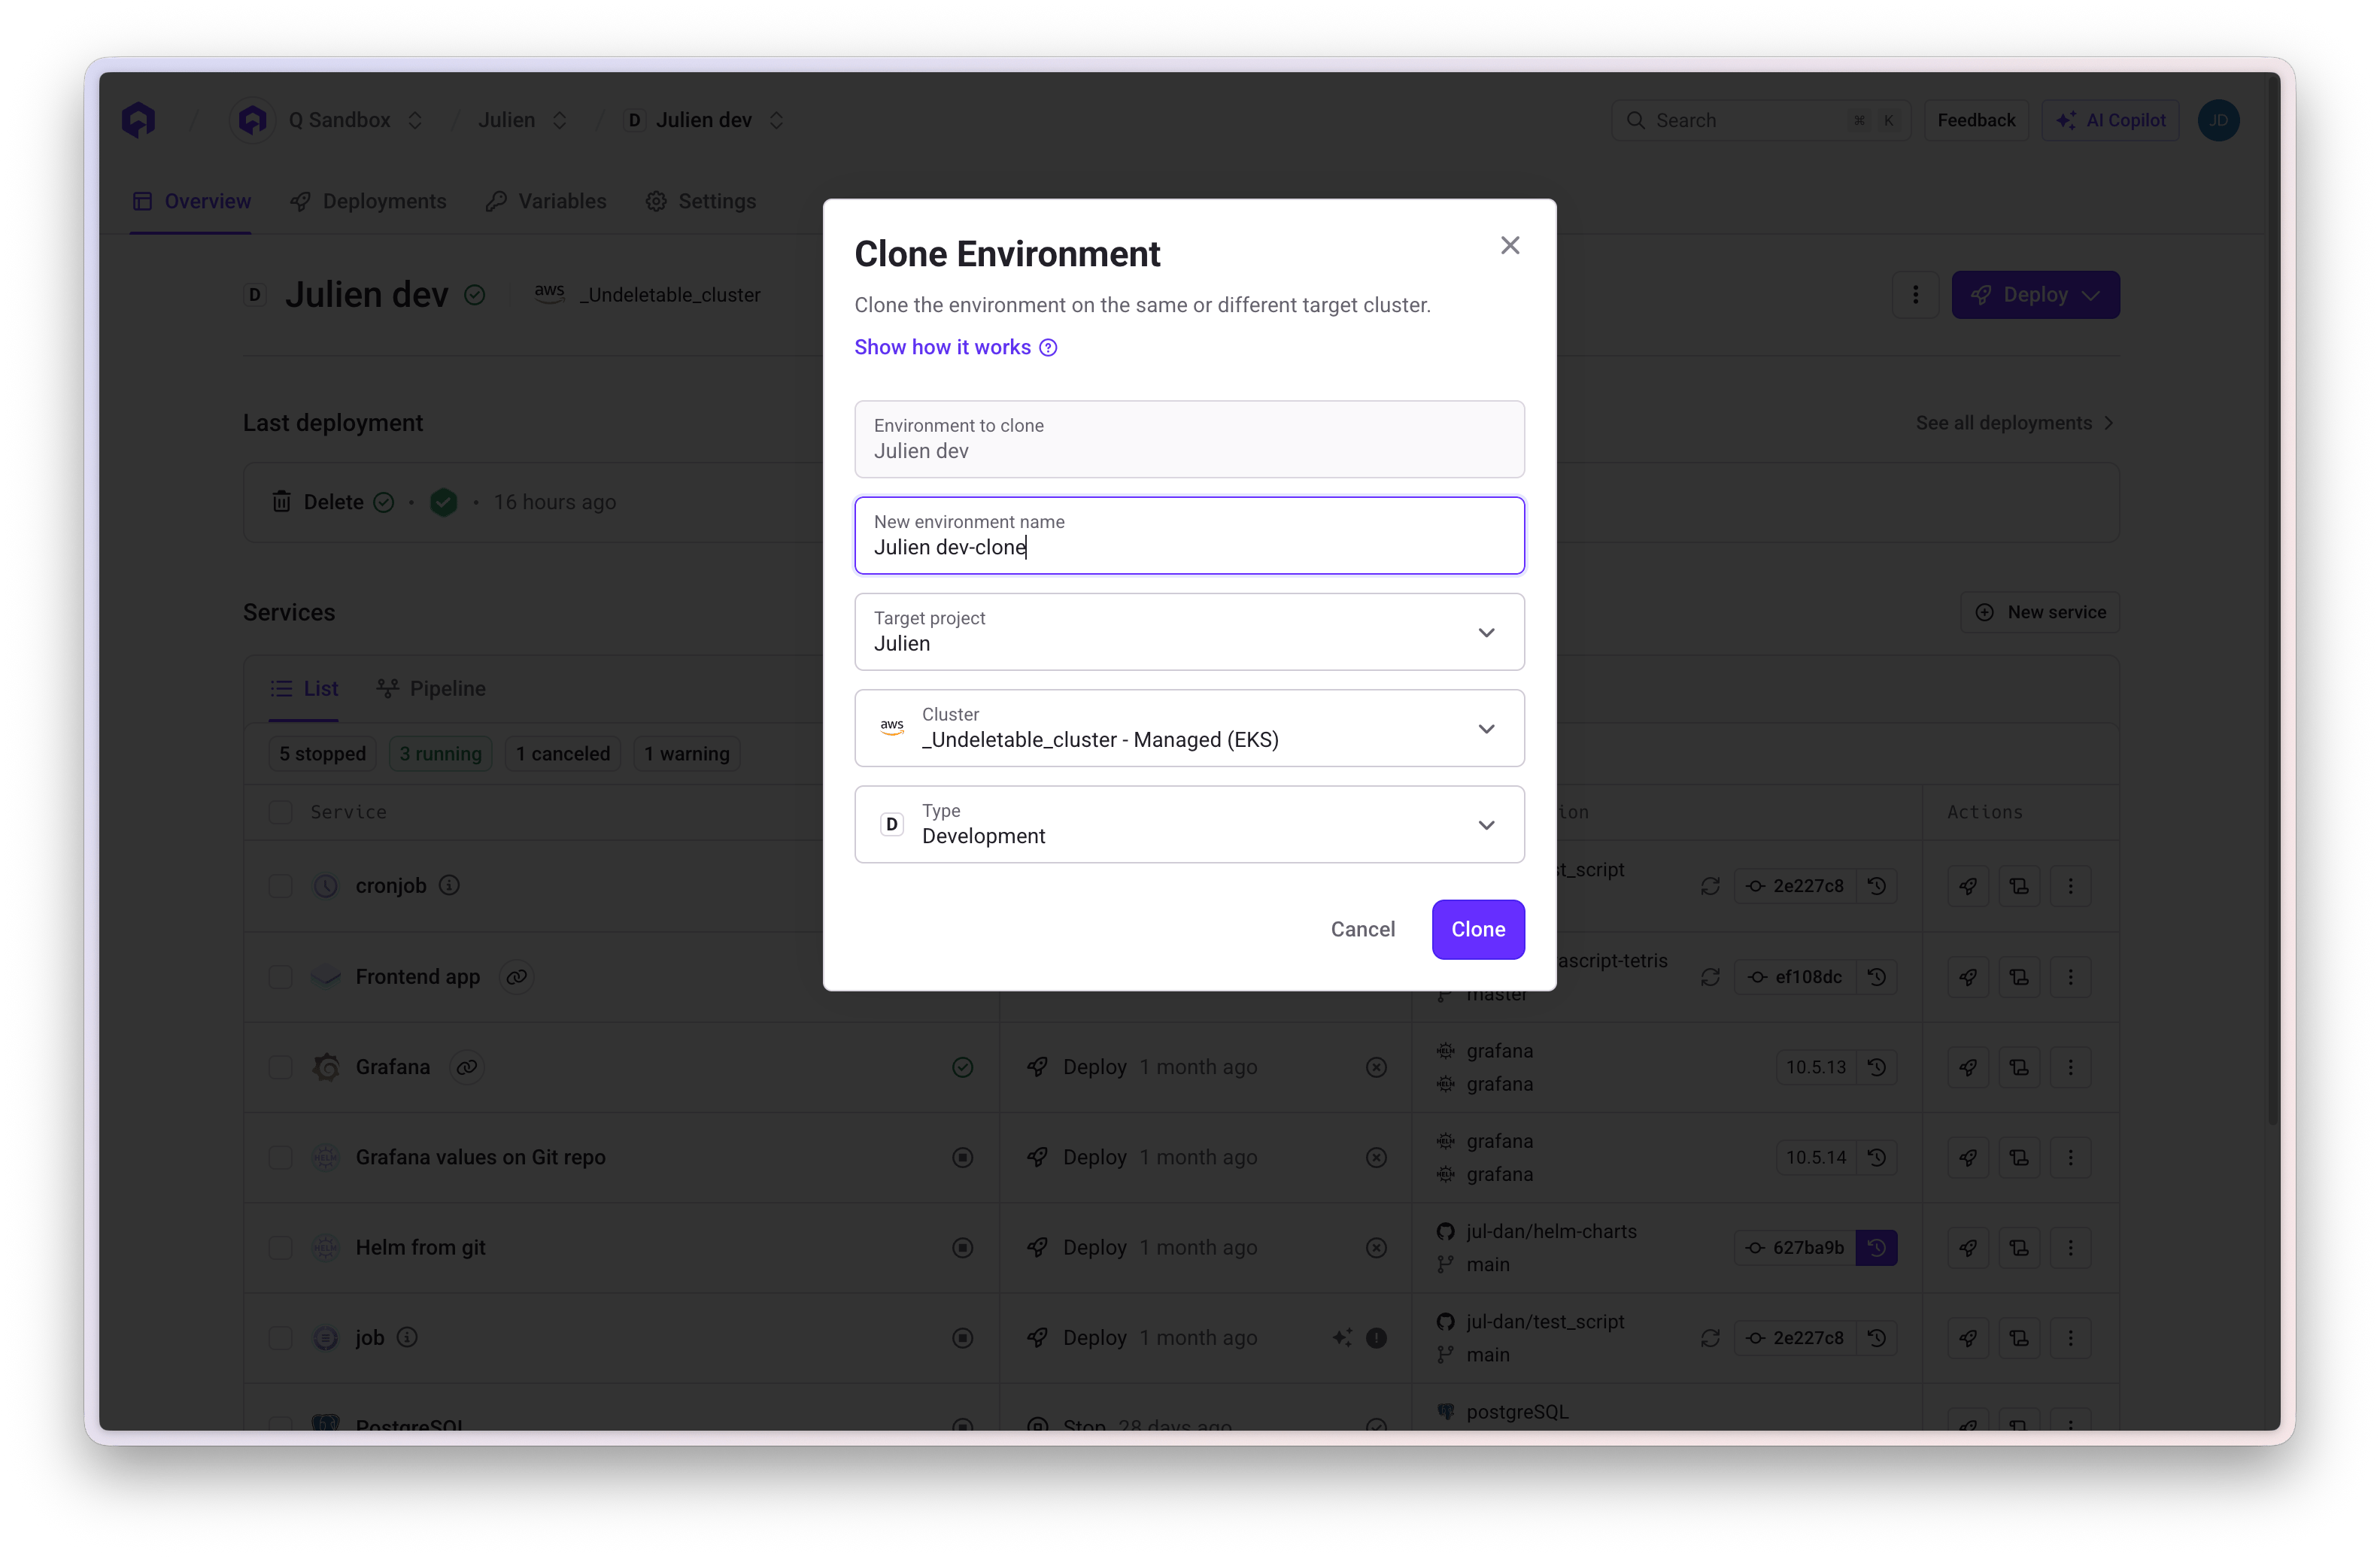Add a New service
Viewport: 2380px width, 1557px height.
click(x=2040, y=612)
